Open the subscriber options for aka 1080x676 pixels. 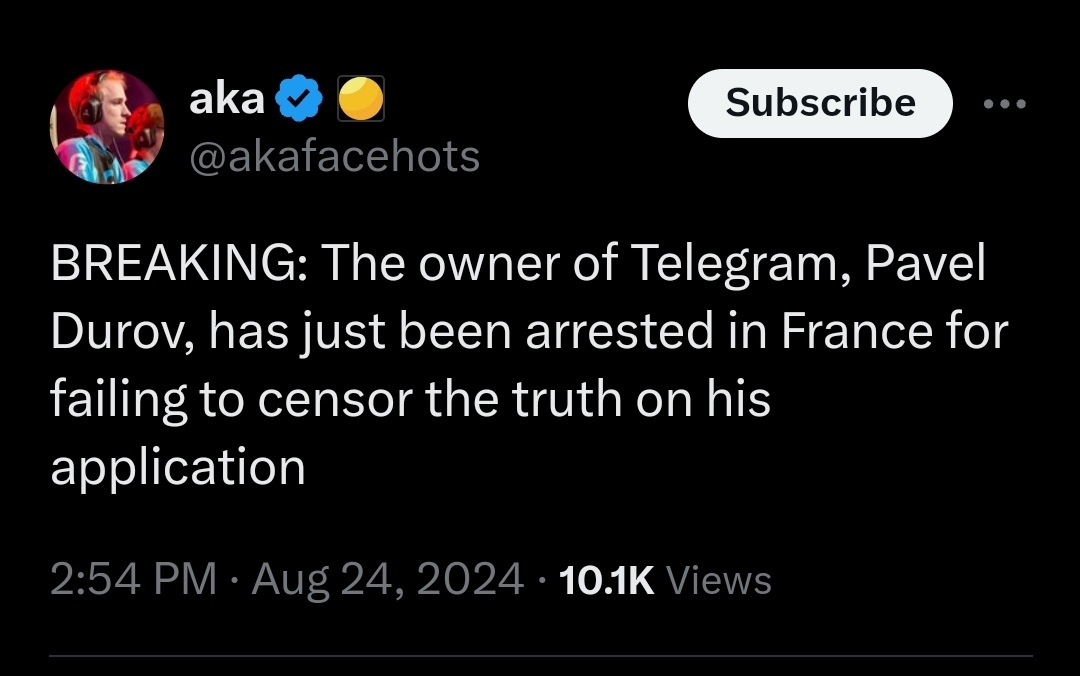pos(820,102)
